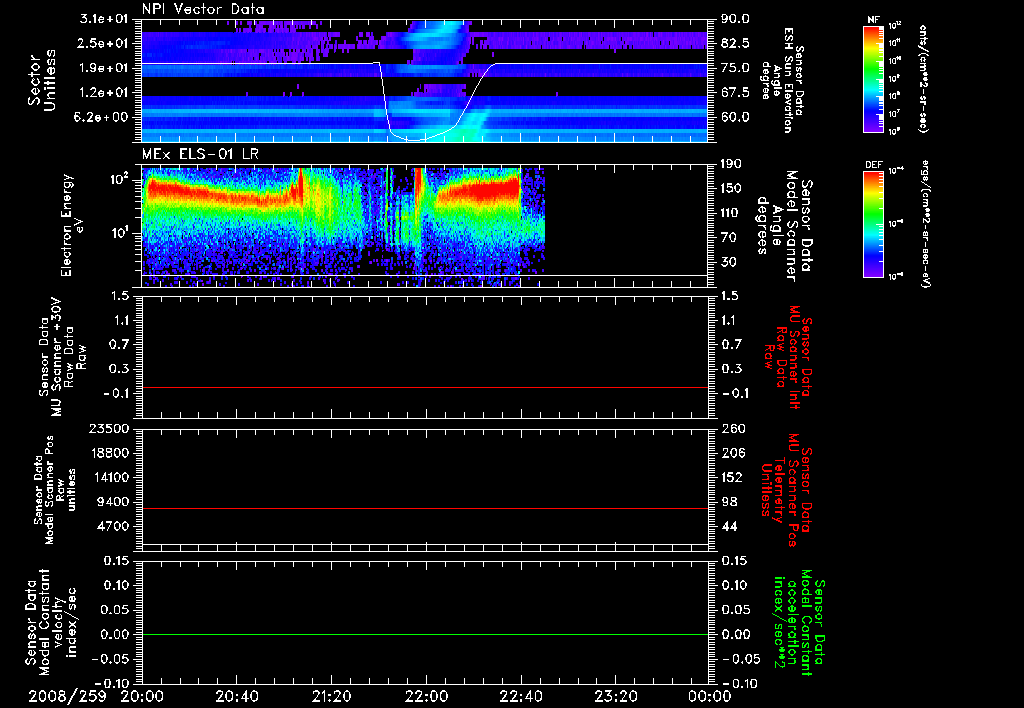Click the green line in velocity panel
Image resolution: width=1024 pixels, height=708 pixels.
tap(424, 634)
